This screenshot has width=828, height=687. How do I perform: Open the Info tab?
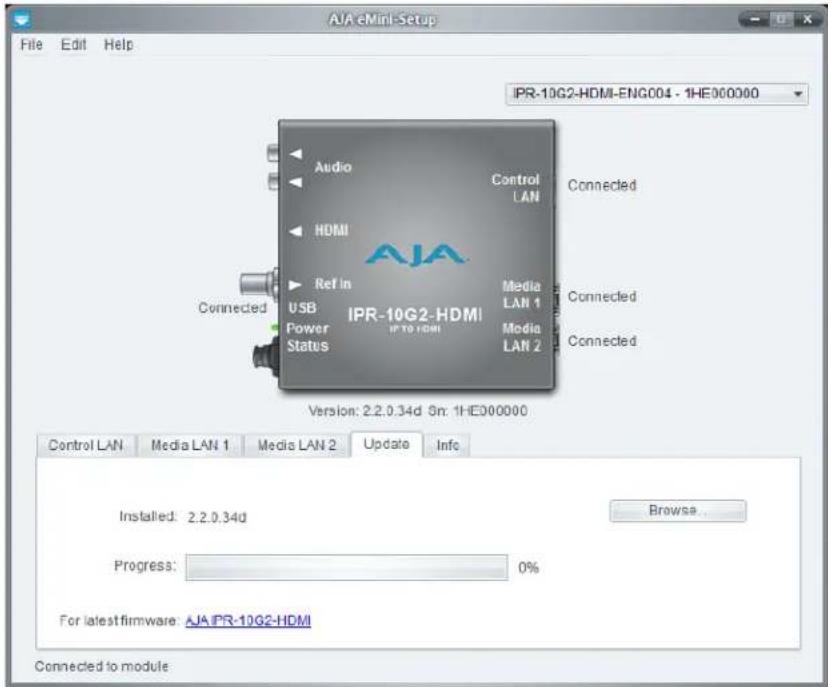[447, 445]
